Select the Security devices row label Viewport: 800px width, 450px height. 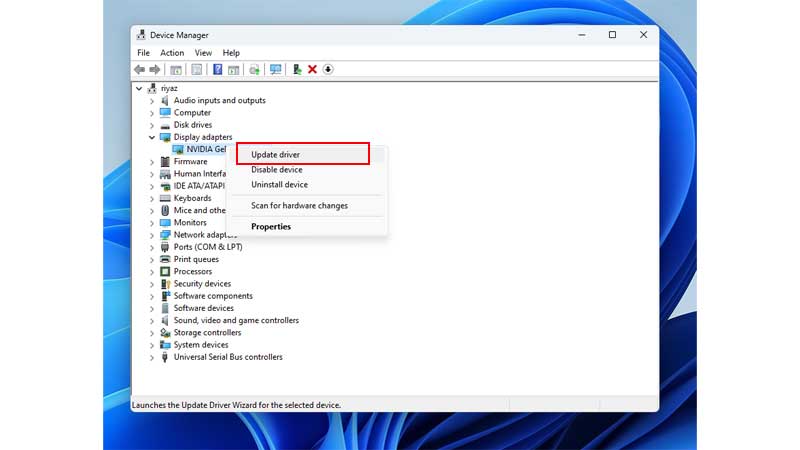click(x=202, y=284)
